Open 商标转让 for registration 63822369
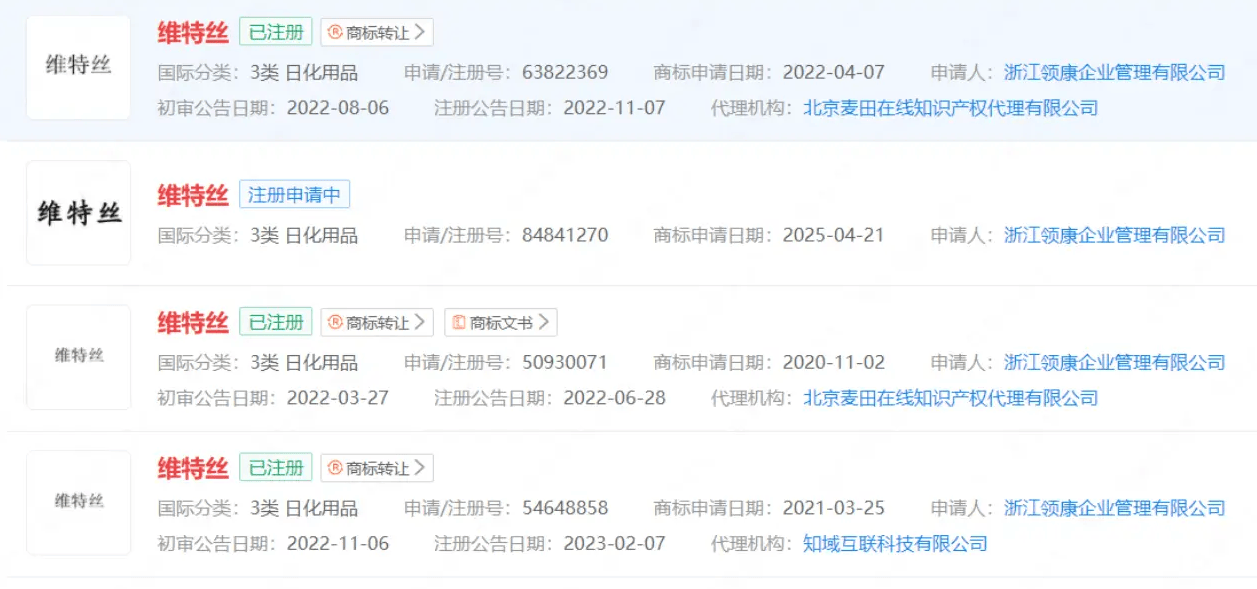 point(377,32)
